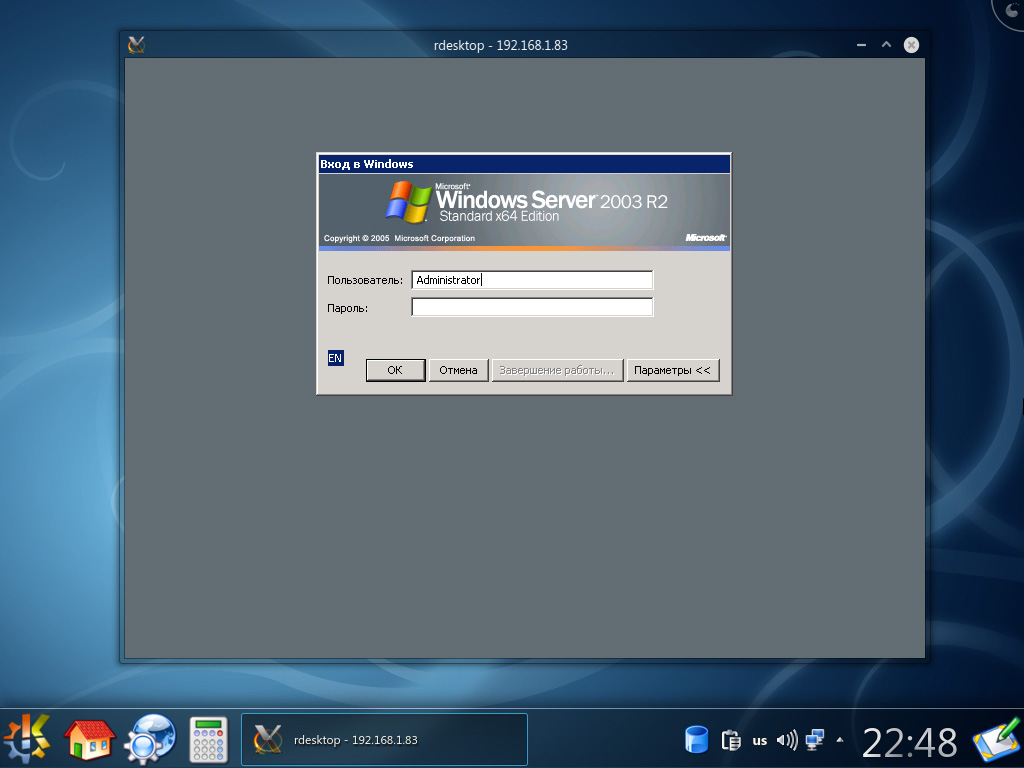
Task: Select rdesktop task in the taskbar
Action: 384,740
